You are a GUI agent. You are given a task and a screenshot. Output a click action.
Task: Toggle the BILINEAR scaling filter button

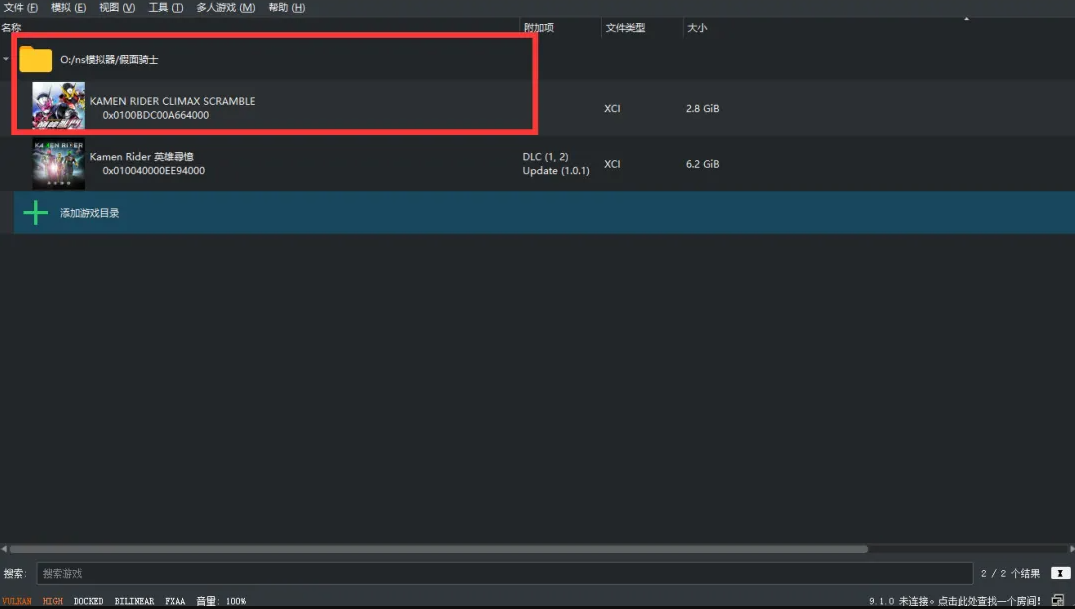pos(134,601)
